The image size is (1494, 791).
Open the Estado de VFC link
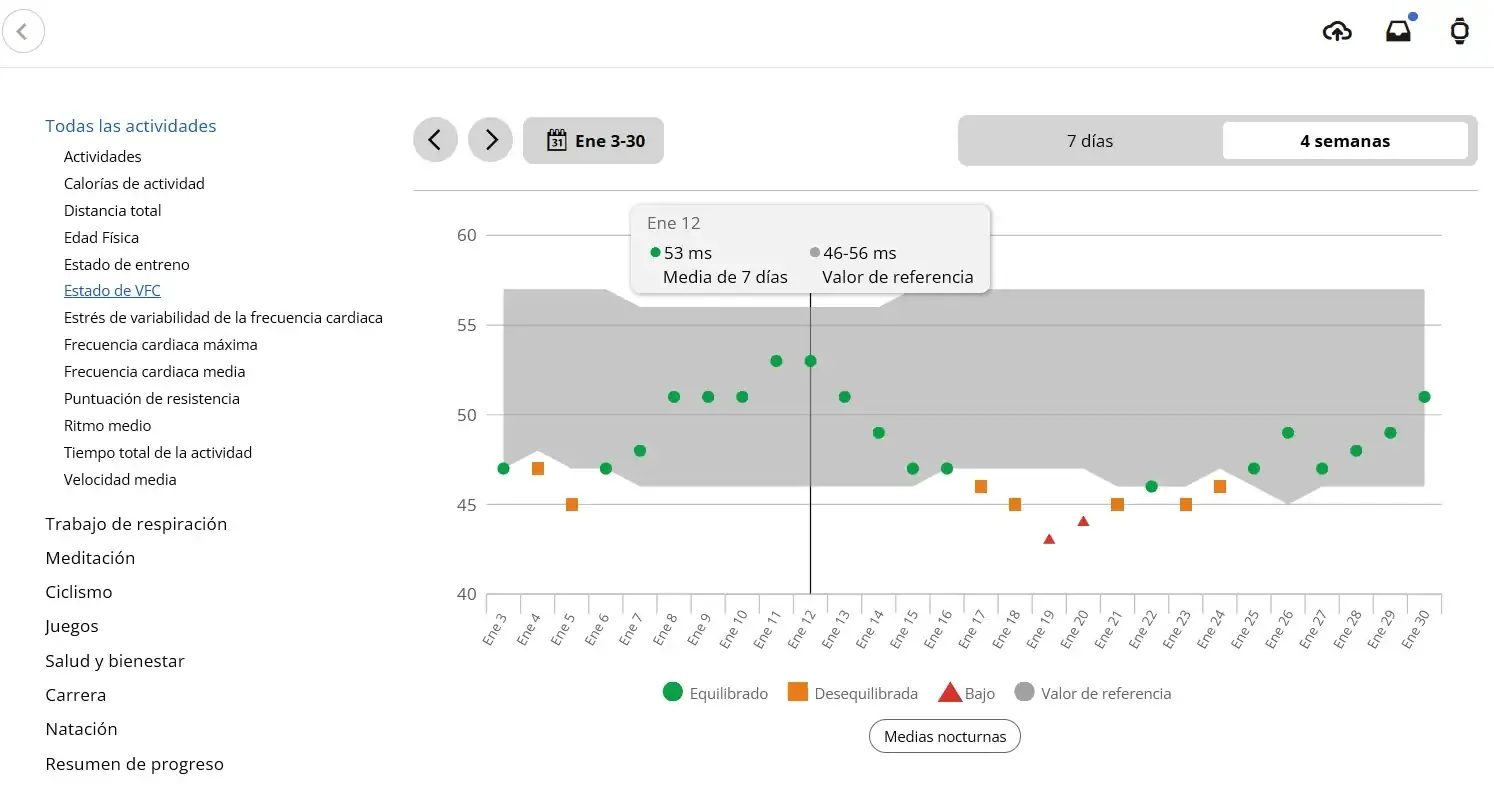112,291
